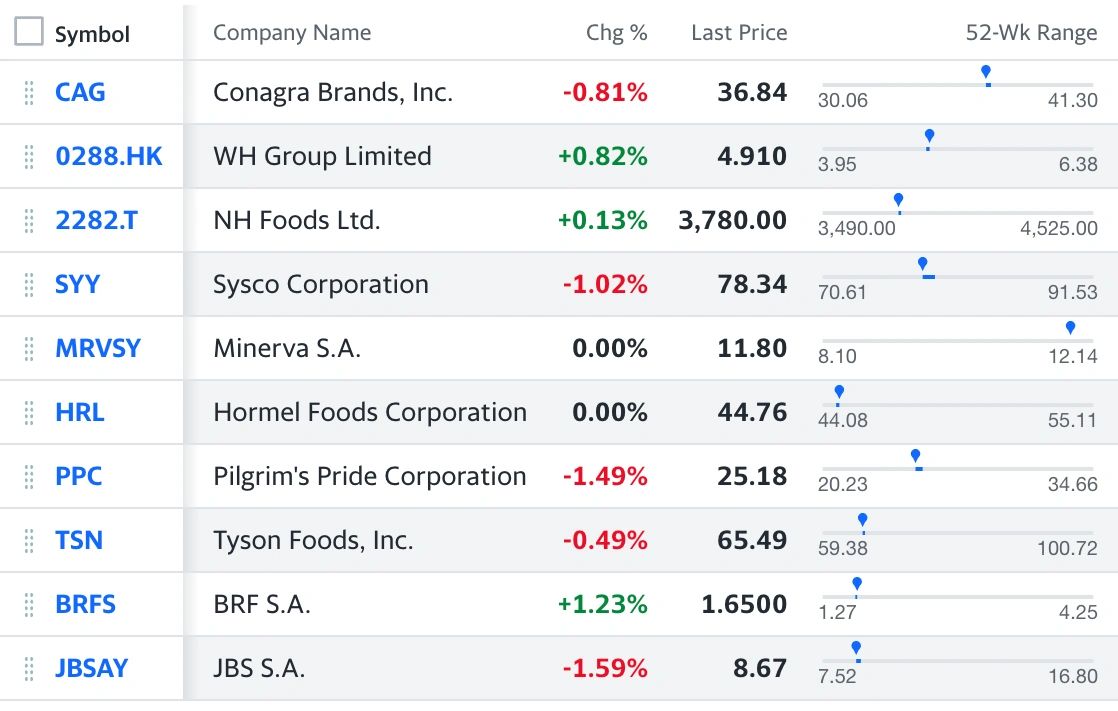Tick the select-all checkbox beside Symbol
The height and width of the screenshot is (711, 1118).
pos(29,32)
